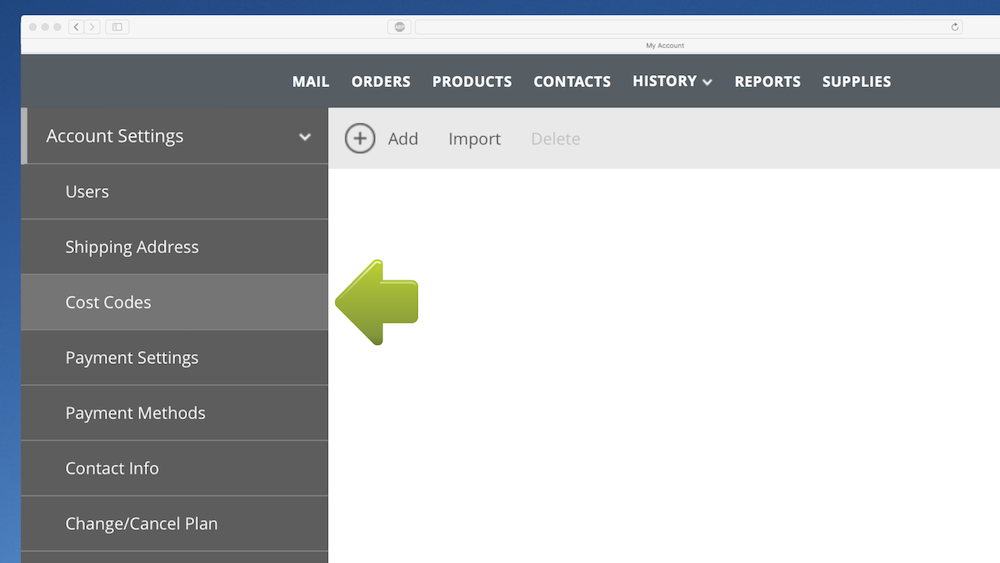Open the HISTORY dropdown menu
The height and width of the screenshot is (563, 1000).
[672, 81]
